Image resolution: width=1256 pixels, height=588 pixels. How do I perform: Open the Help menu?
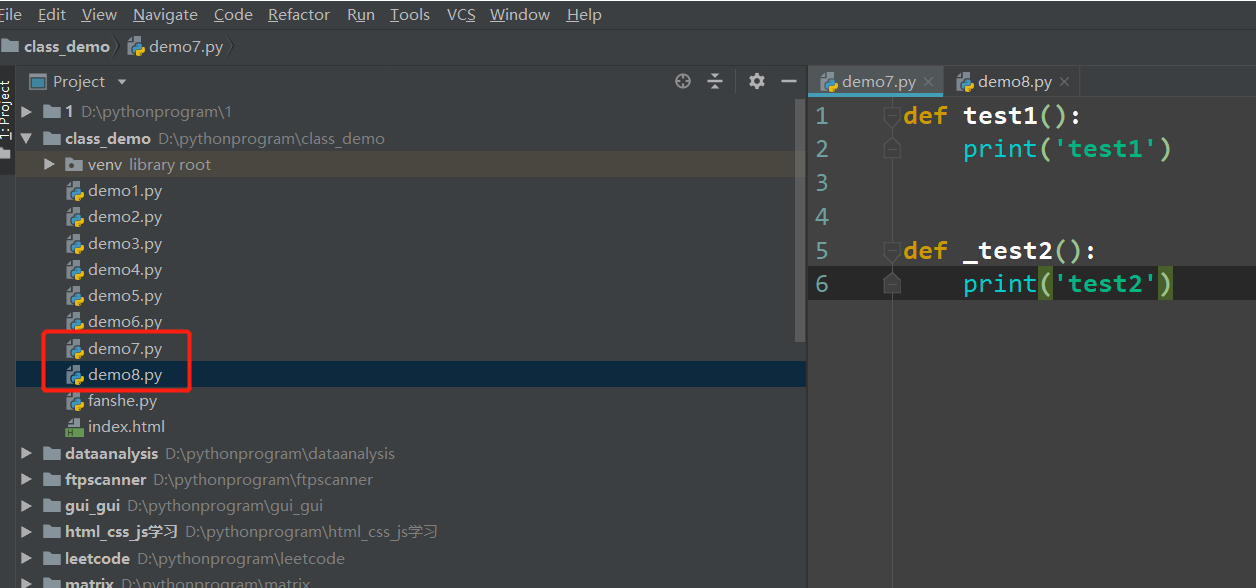click(584, 14)
